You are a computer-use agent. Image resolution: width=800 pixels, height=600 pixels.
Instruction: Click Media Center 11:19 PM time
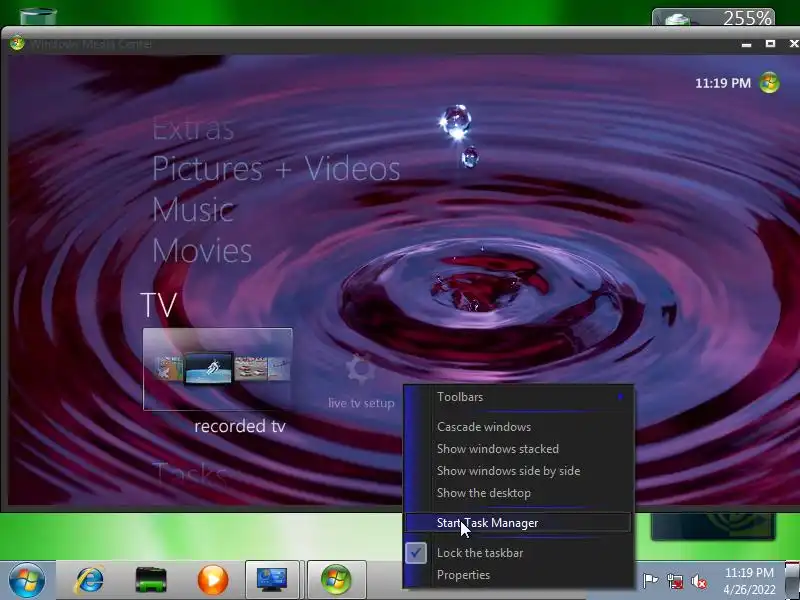pyautogui.click(x=723, y=83)
